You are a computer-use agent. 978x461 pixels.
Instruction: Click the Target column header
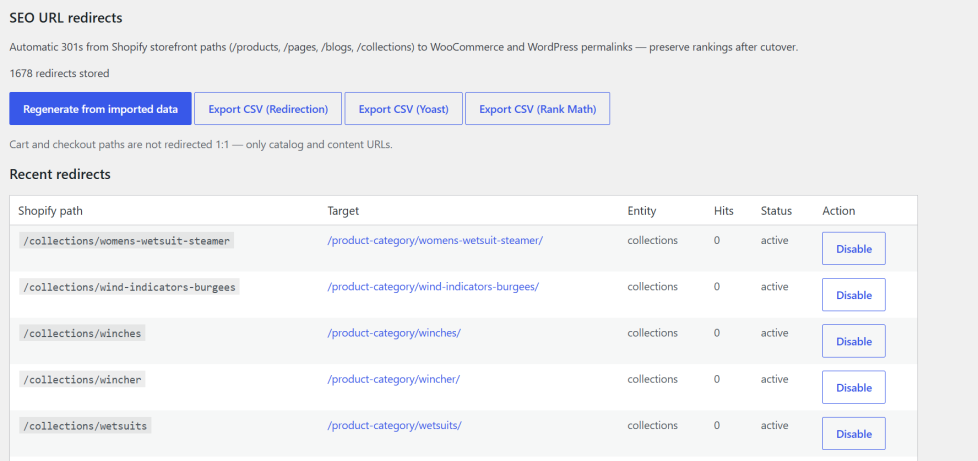[x=343, y=211]
